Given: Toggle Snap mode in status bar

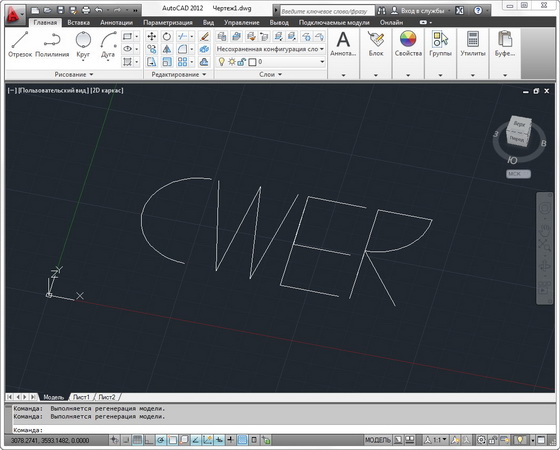Looking at the screenshot, I should pyautogui.click(x=126, y=440).
